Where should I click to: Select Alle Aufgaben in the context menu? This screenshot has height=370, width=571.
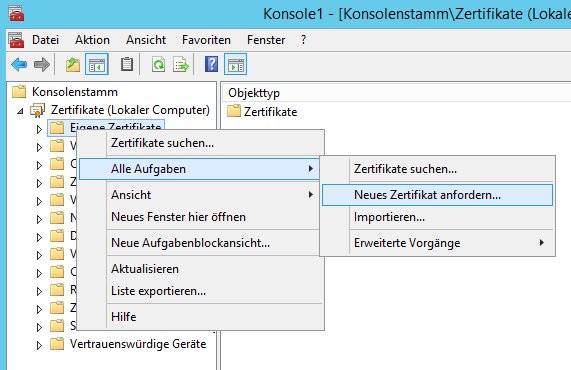[x=200, y=169]
